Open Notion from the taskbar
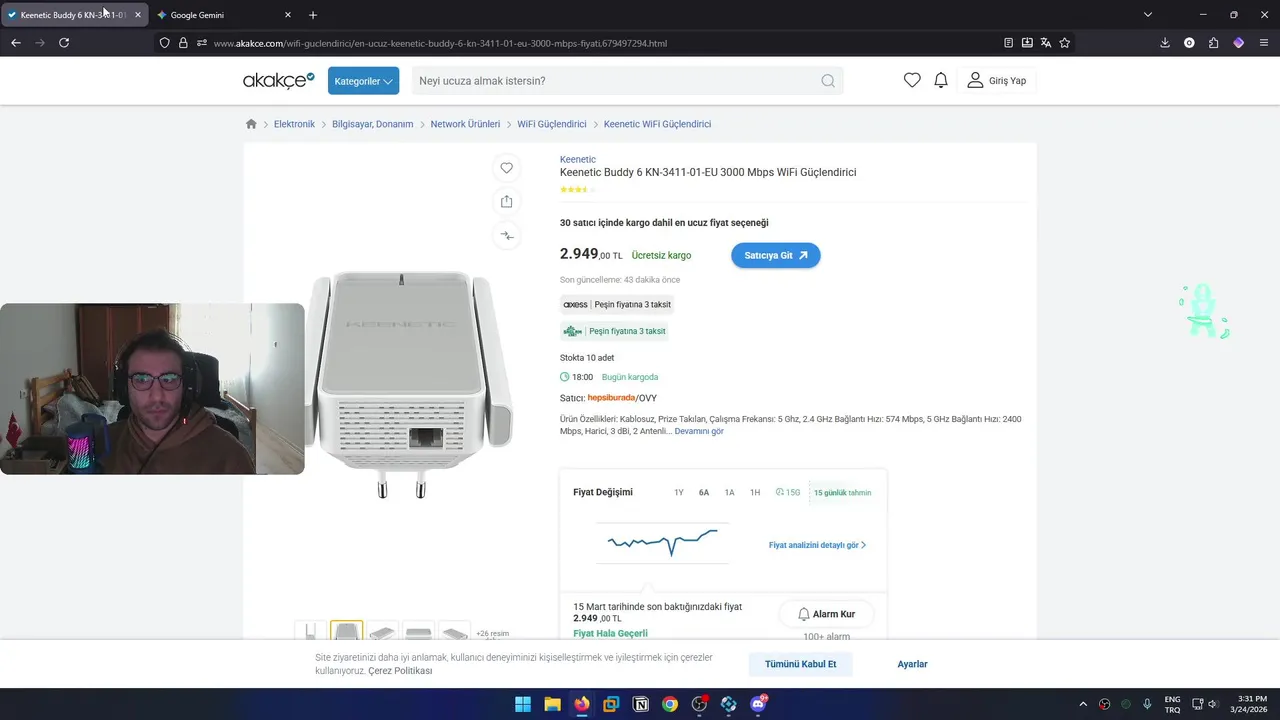The image size is (1280, 720). [x=640, y=704]
